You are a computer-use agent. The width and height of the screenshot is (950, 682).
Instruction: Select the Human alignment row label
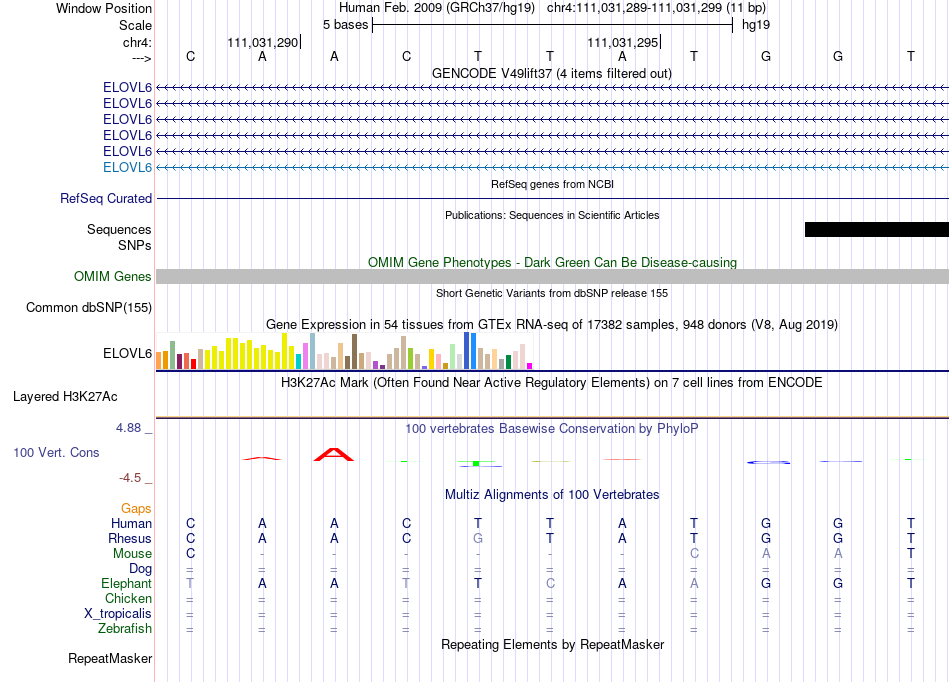coord(131,523)
